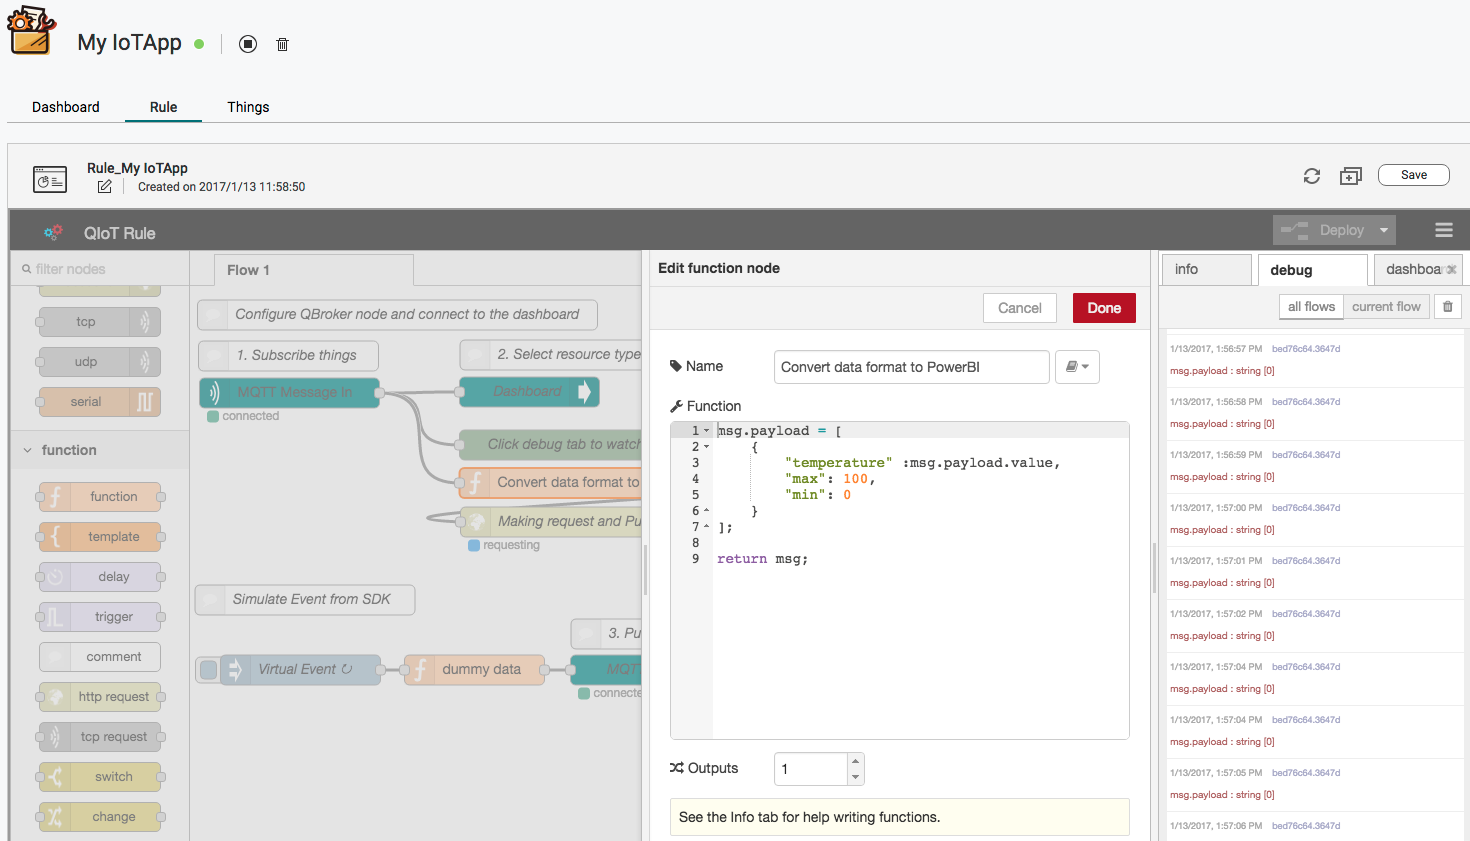Toggle the Virtual Event inject button
The image size is (1470, 841).
tap(208, 670)
